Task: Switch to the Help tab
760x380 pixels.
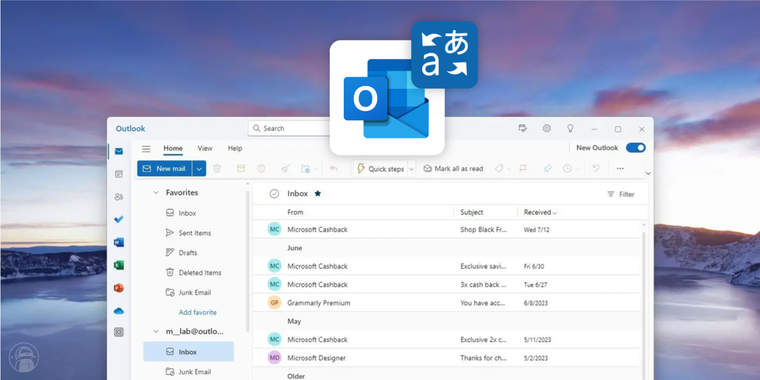Action: click(235, 148)
